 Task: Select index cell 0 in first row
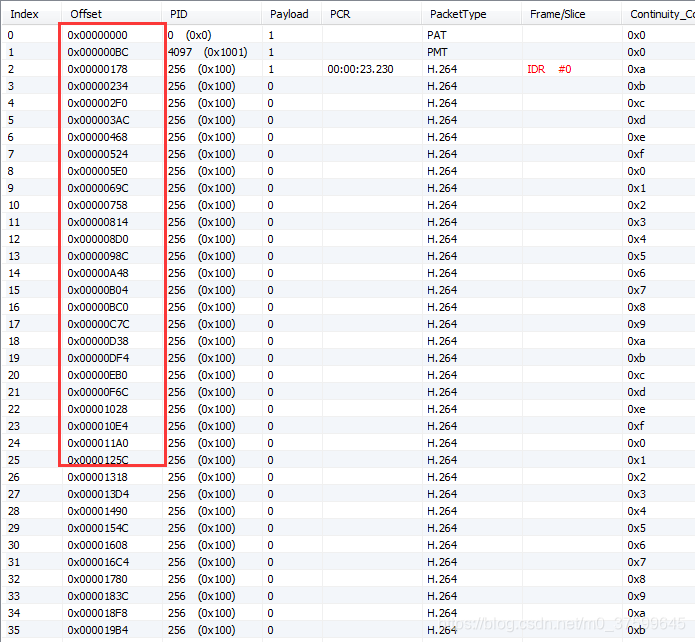coord(11,35)
